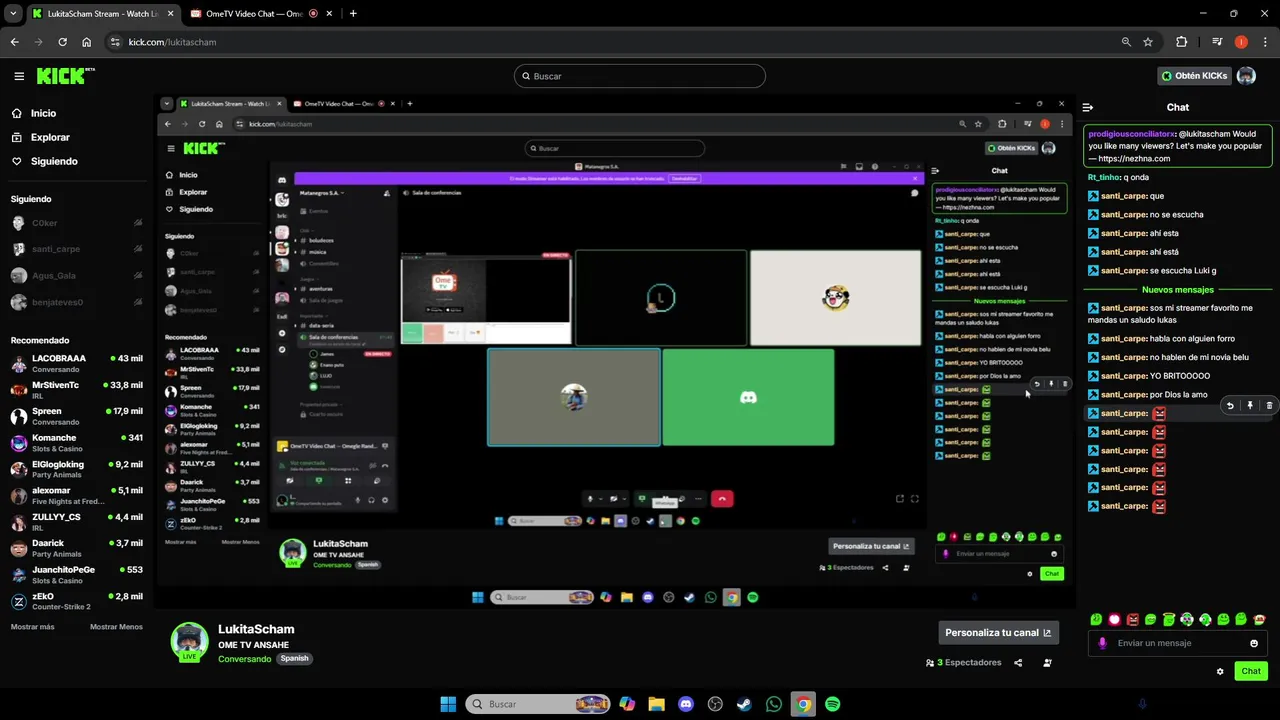This screenshot has height=720, width=1280.
Task: Share the stream via share icon
Action: click(1018, 662)
